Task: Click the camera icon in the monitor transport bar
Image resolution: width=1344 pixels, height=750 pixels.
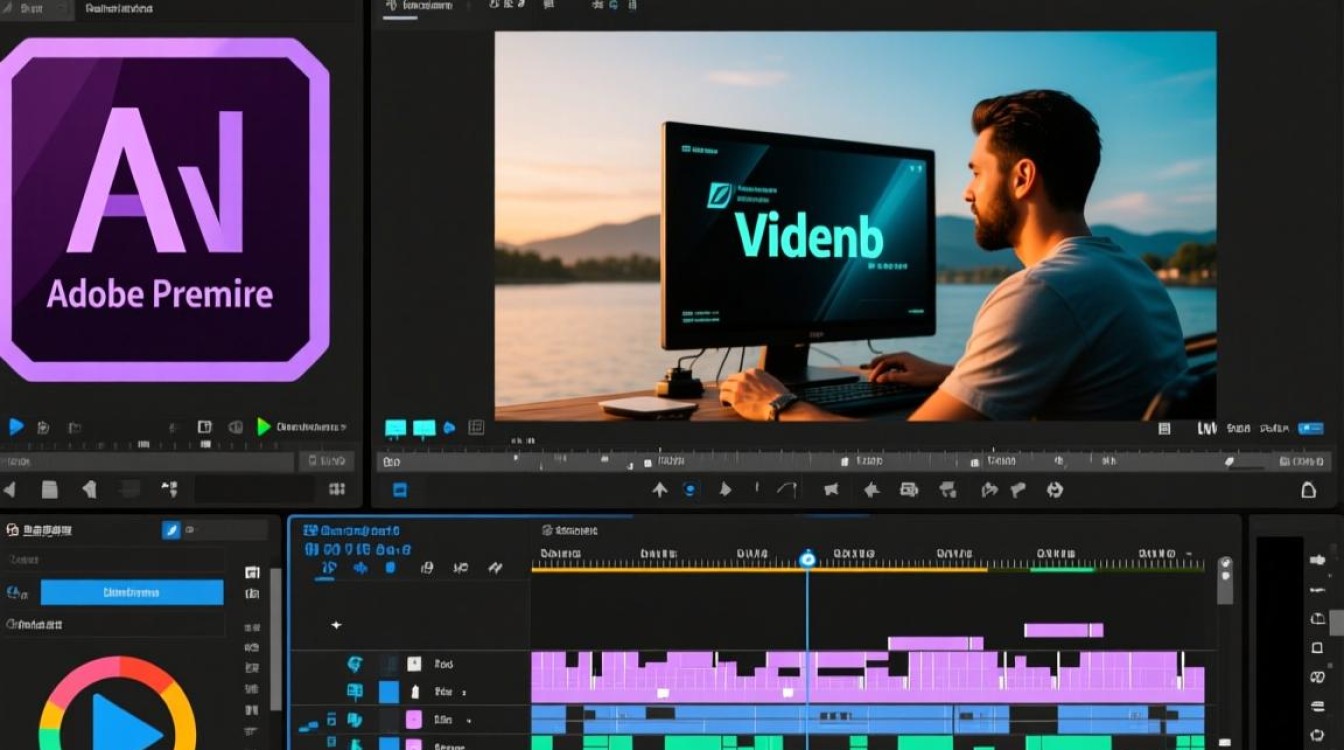Action: [909, 490]
